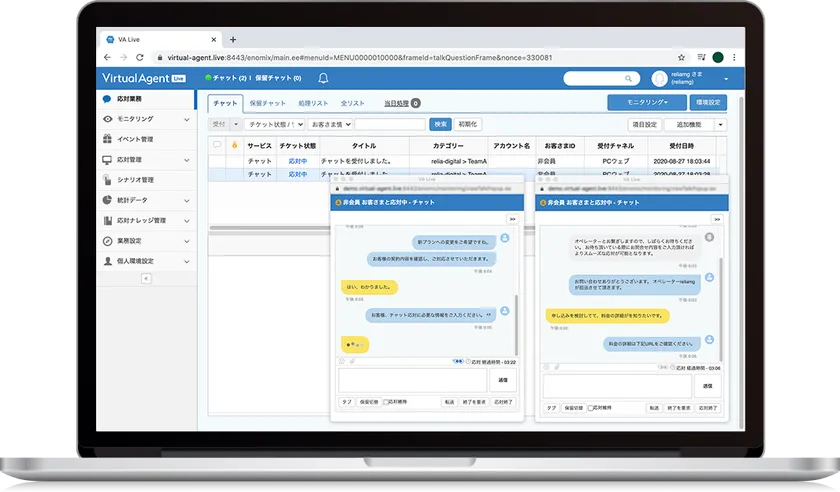Open the チケット状態 filter dropdown
The width and height of the screenshot is (840, 492).
274,124
